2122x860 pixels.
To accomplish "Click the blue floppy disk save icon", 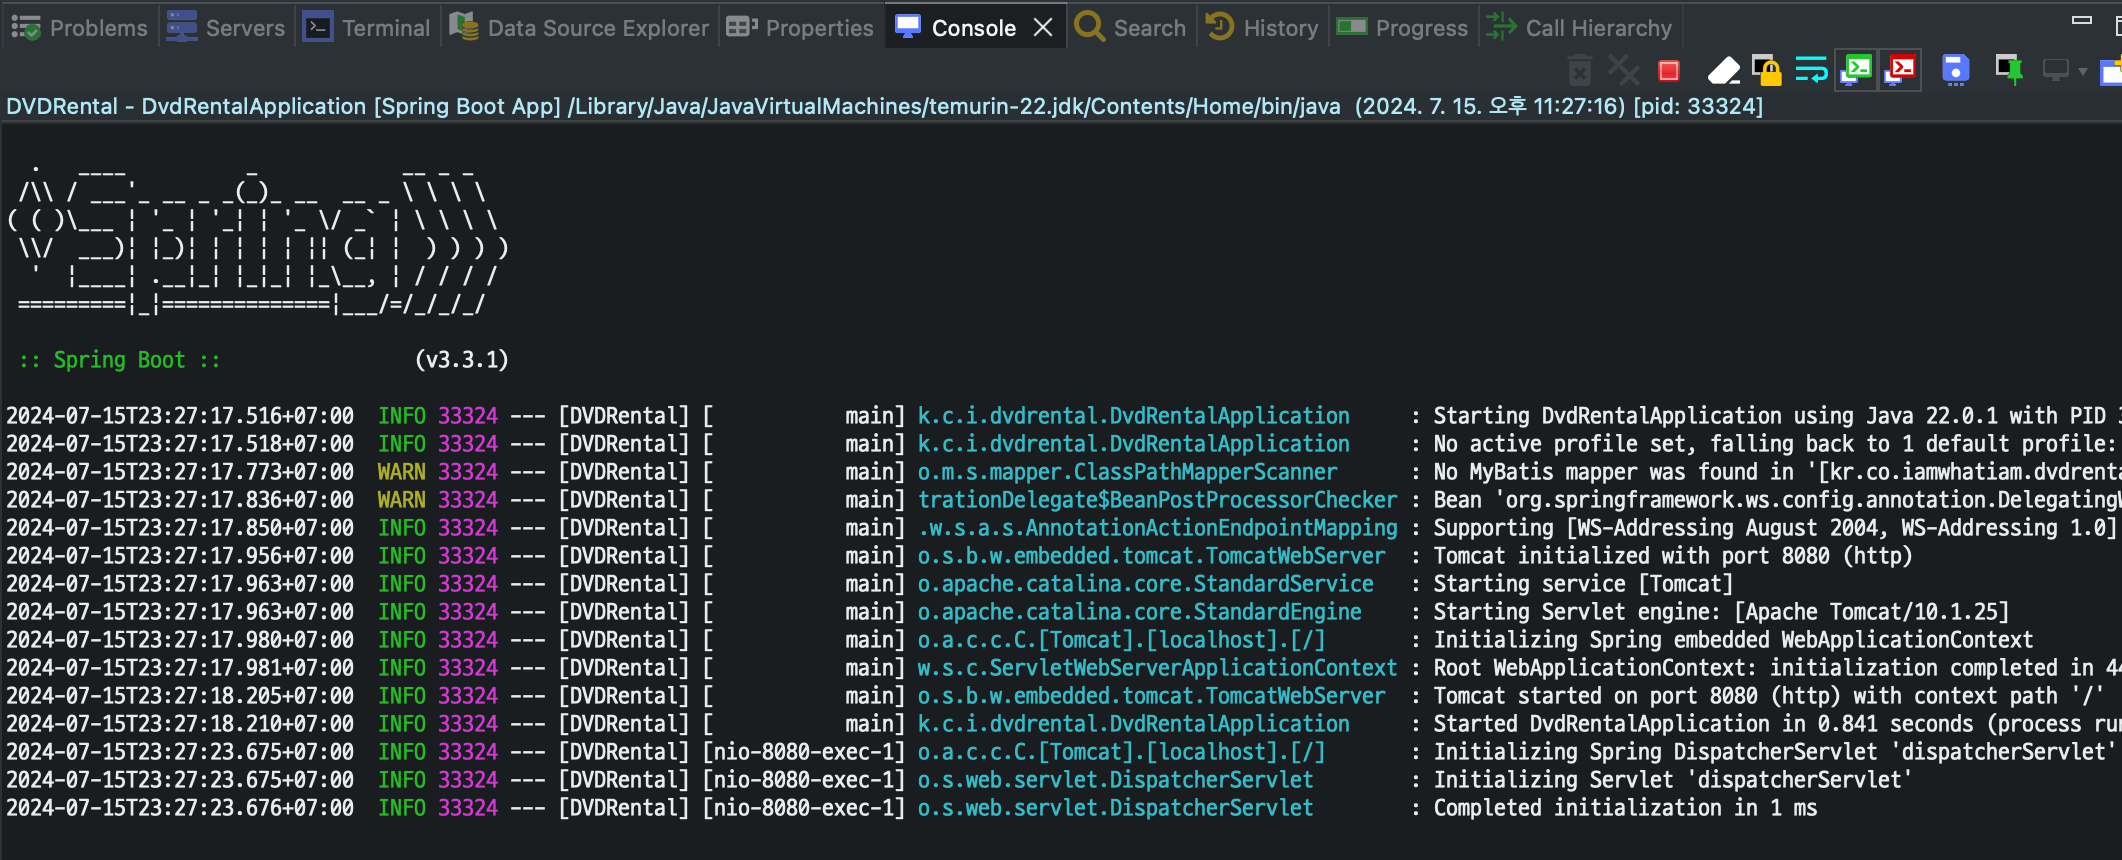I will [x=1955, y=70].
